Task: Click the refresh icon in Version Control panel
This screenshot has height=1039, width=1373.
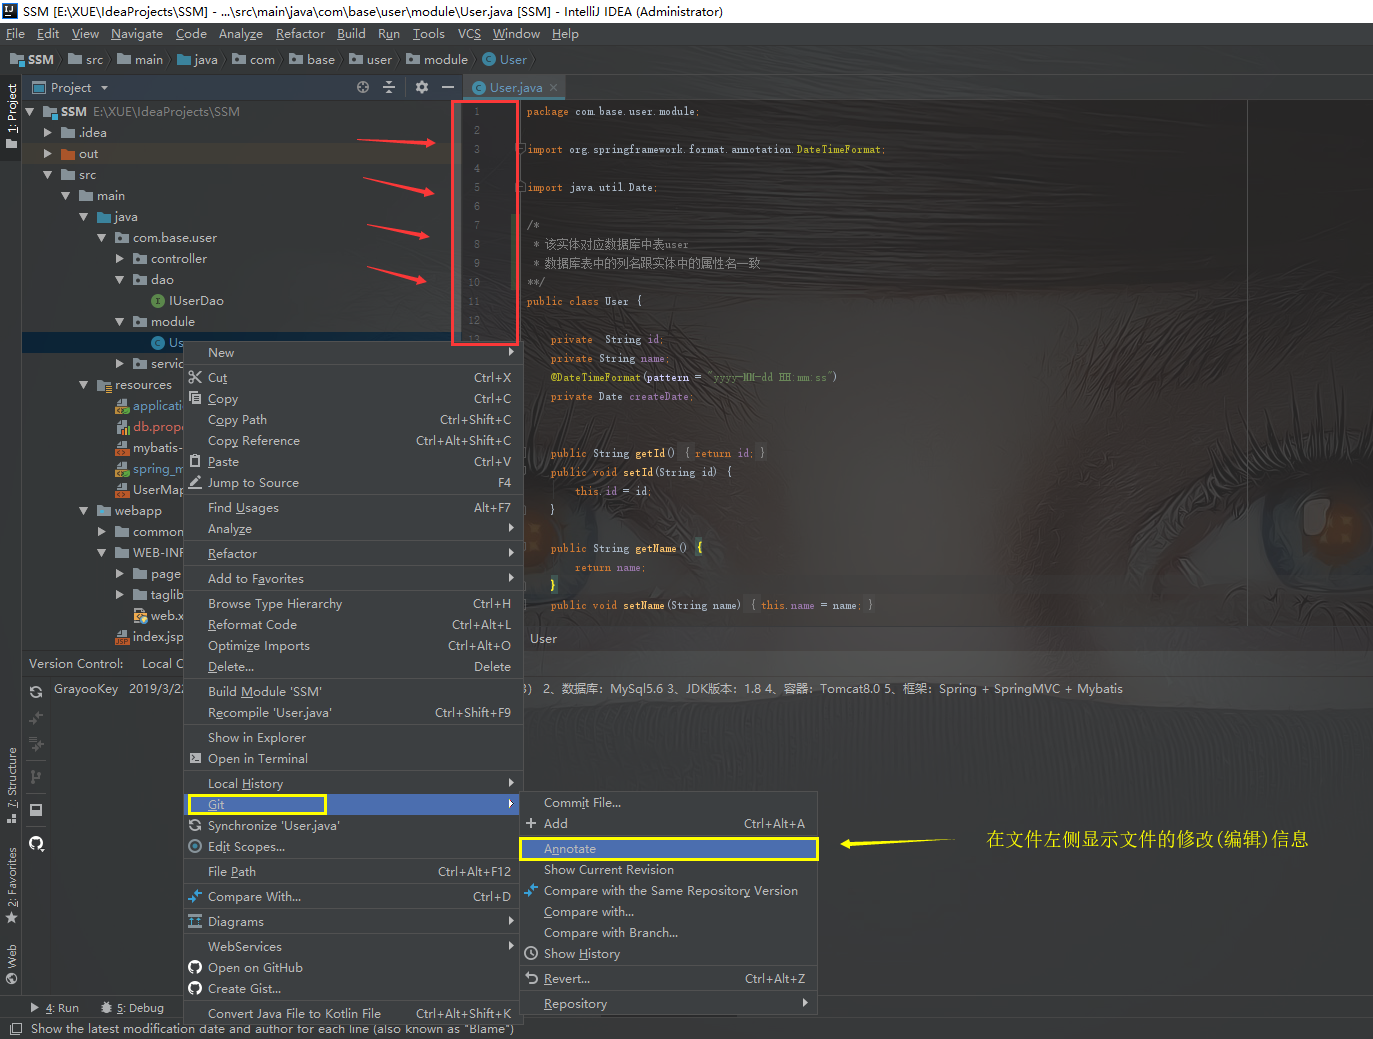Action: click(x=36, y=691)
